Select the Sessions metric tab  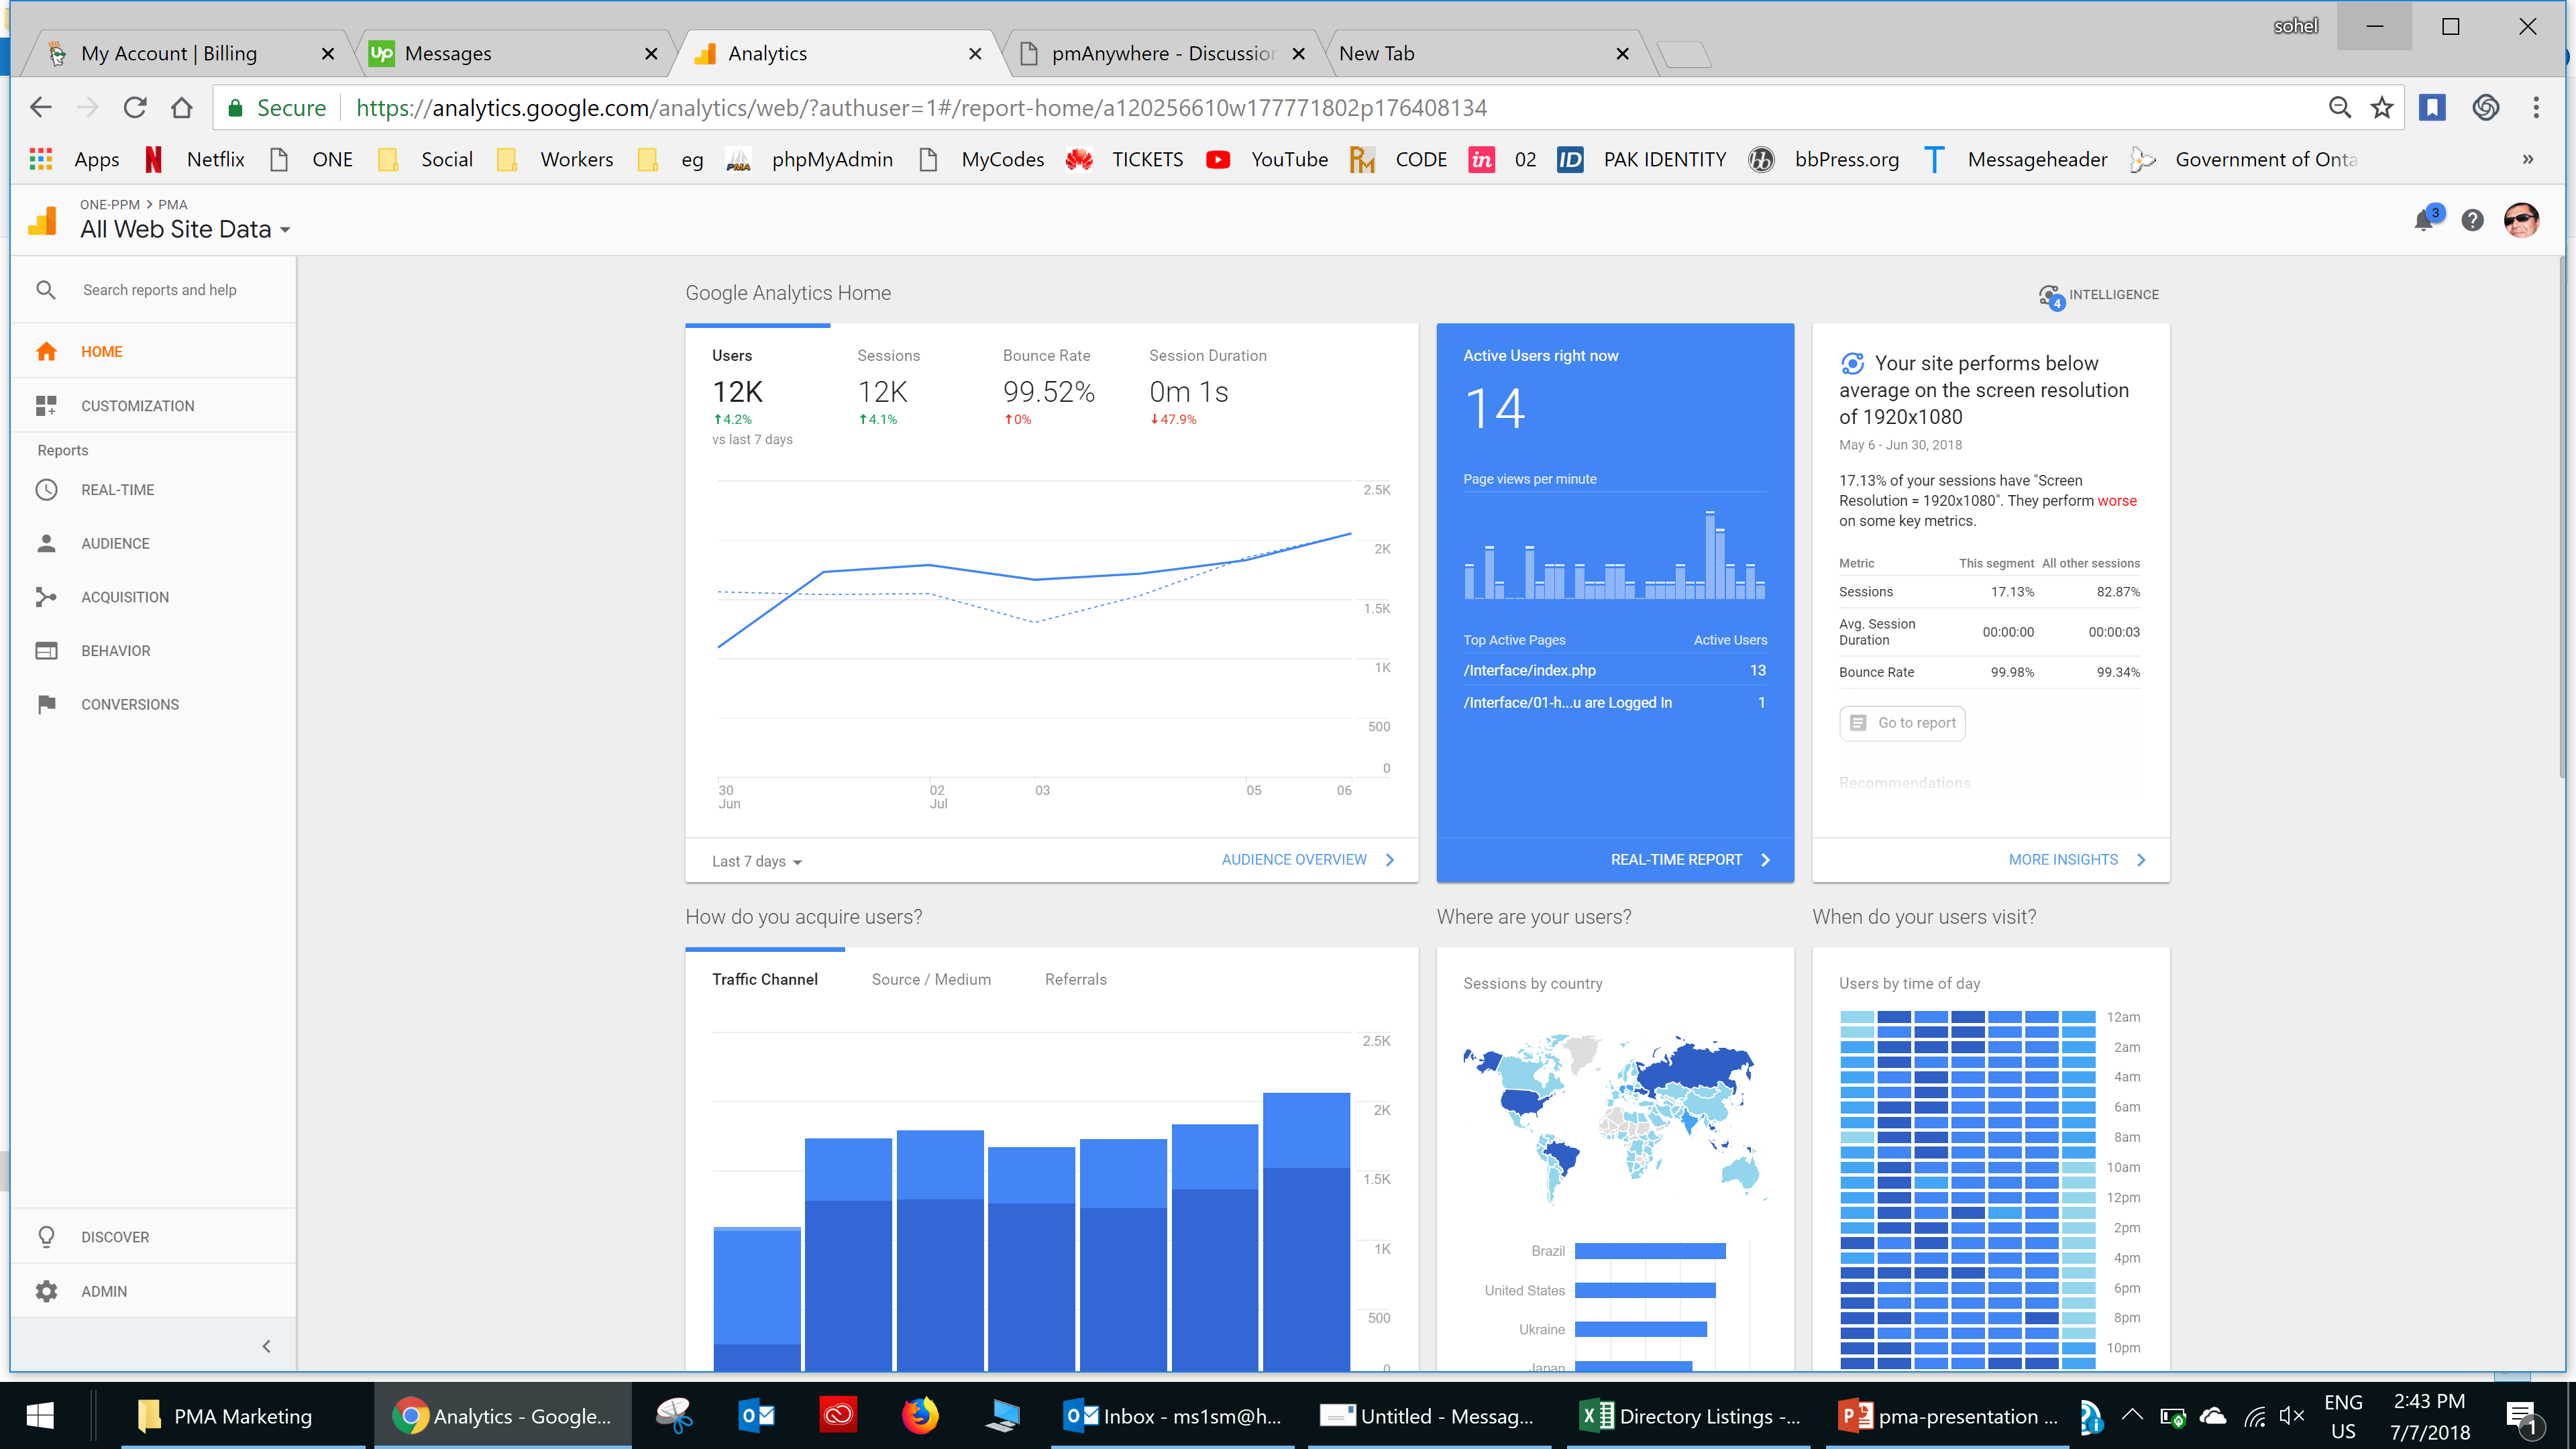point(888,356)
